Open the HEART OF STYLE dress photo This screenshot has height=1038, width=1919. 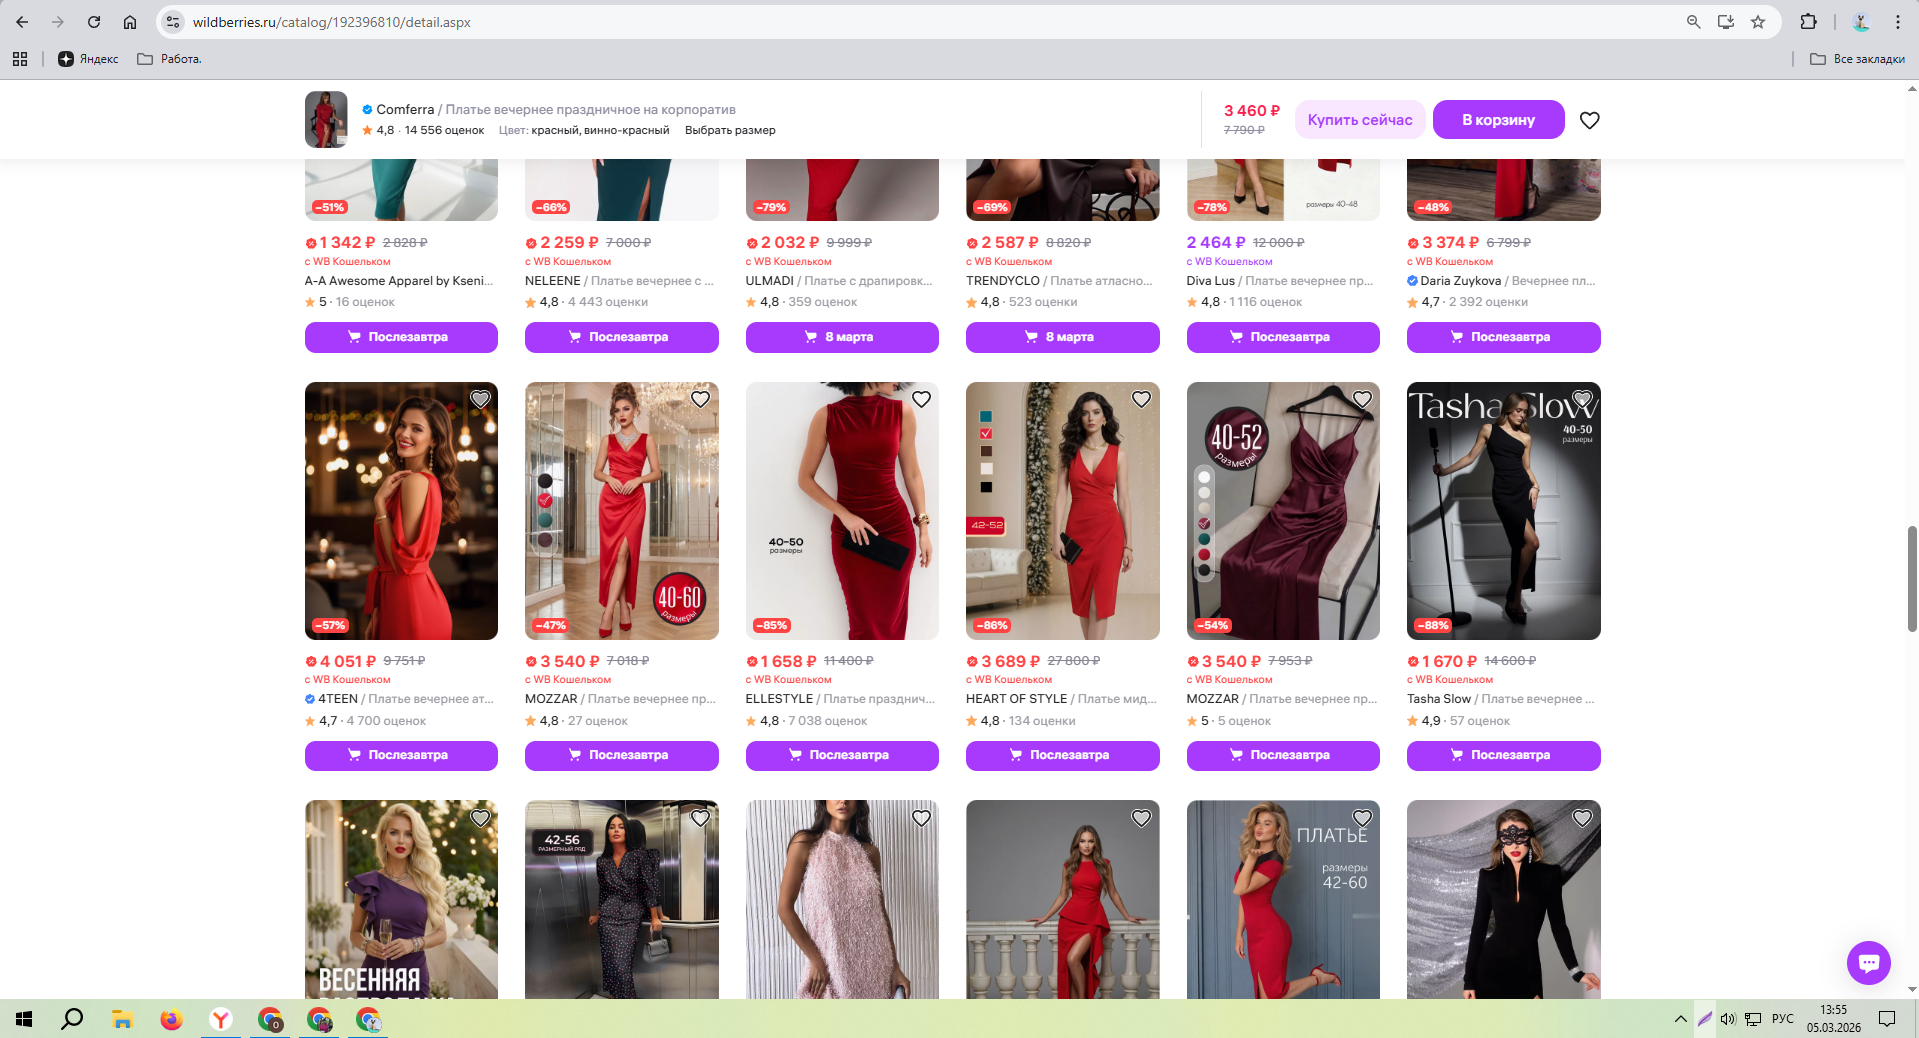point(1062,511)
